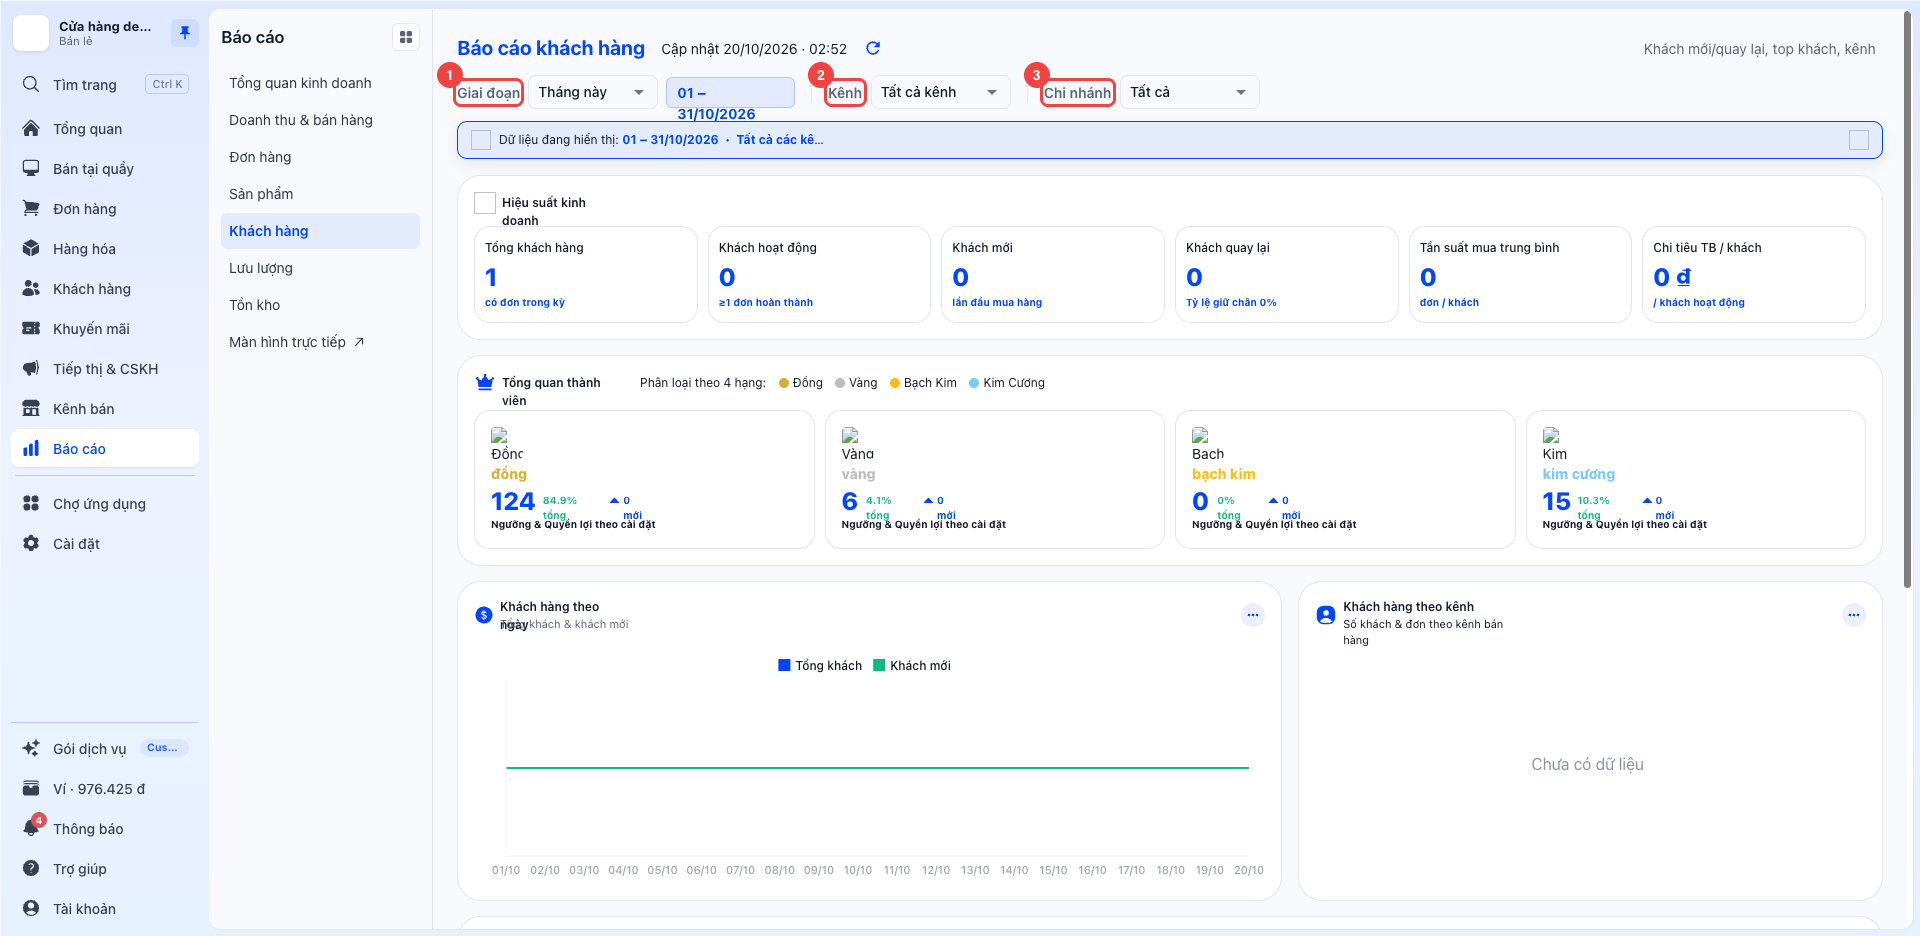
Task: Open the Tất cả kênh channel dropdown
Action: click(940, 92)
